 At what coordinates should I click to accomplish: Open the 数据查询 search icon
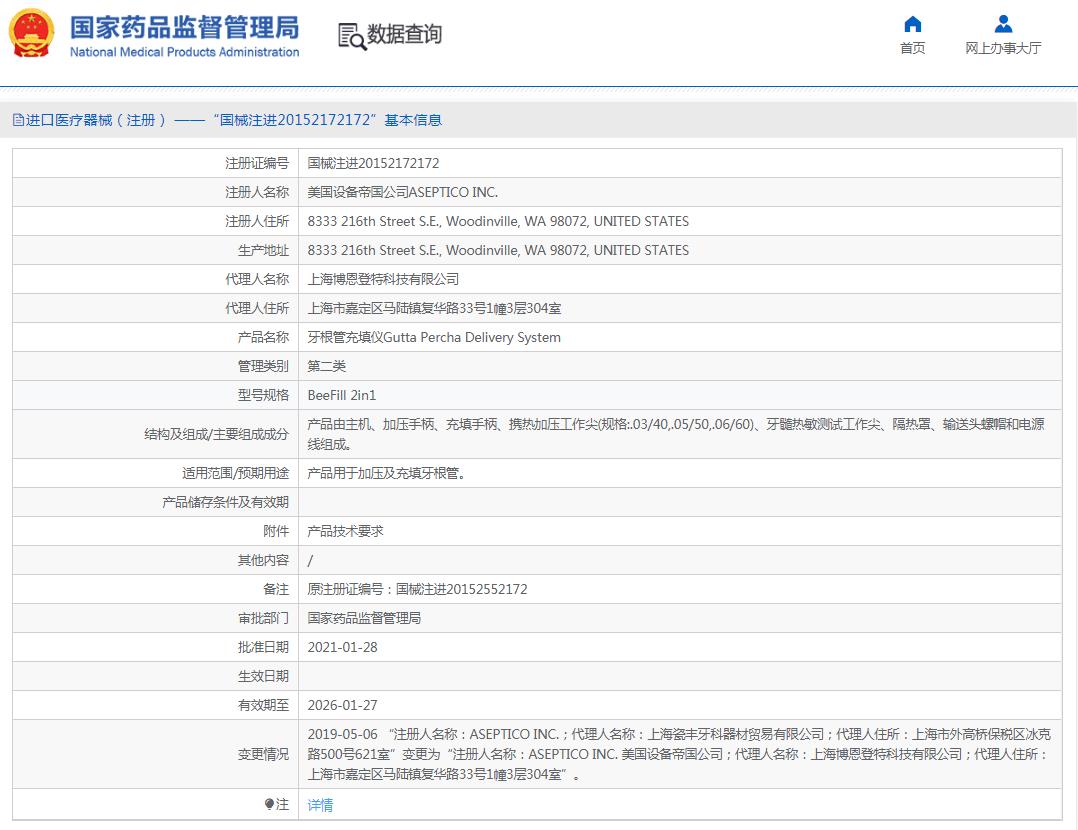point(352,36)
